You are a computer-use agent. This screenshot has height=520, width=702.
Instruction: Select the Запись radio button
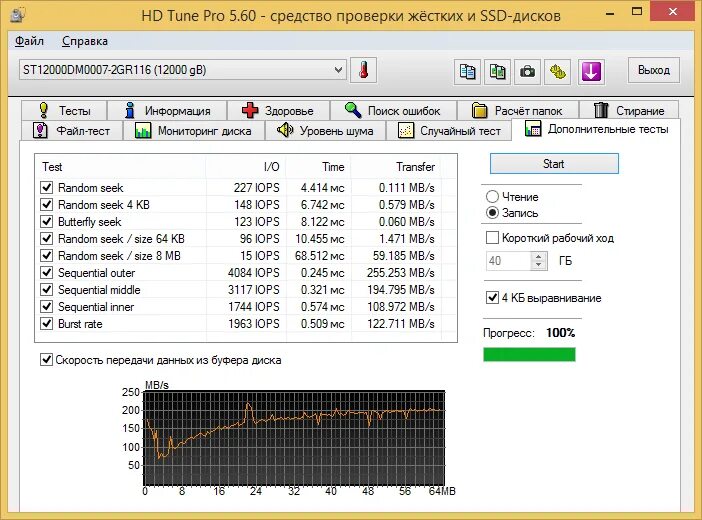pos(492,213)
